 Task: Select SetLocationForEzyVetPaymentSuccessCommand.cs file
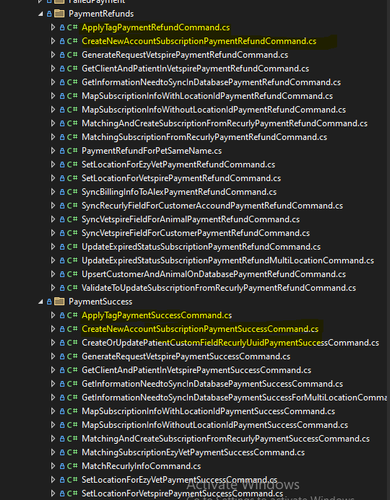[x=179, y=480]
